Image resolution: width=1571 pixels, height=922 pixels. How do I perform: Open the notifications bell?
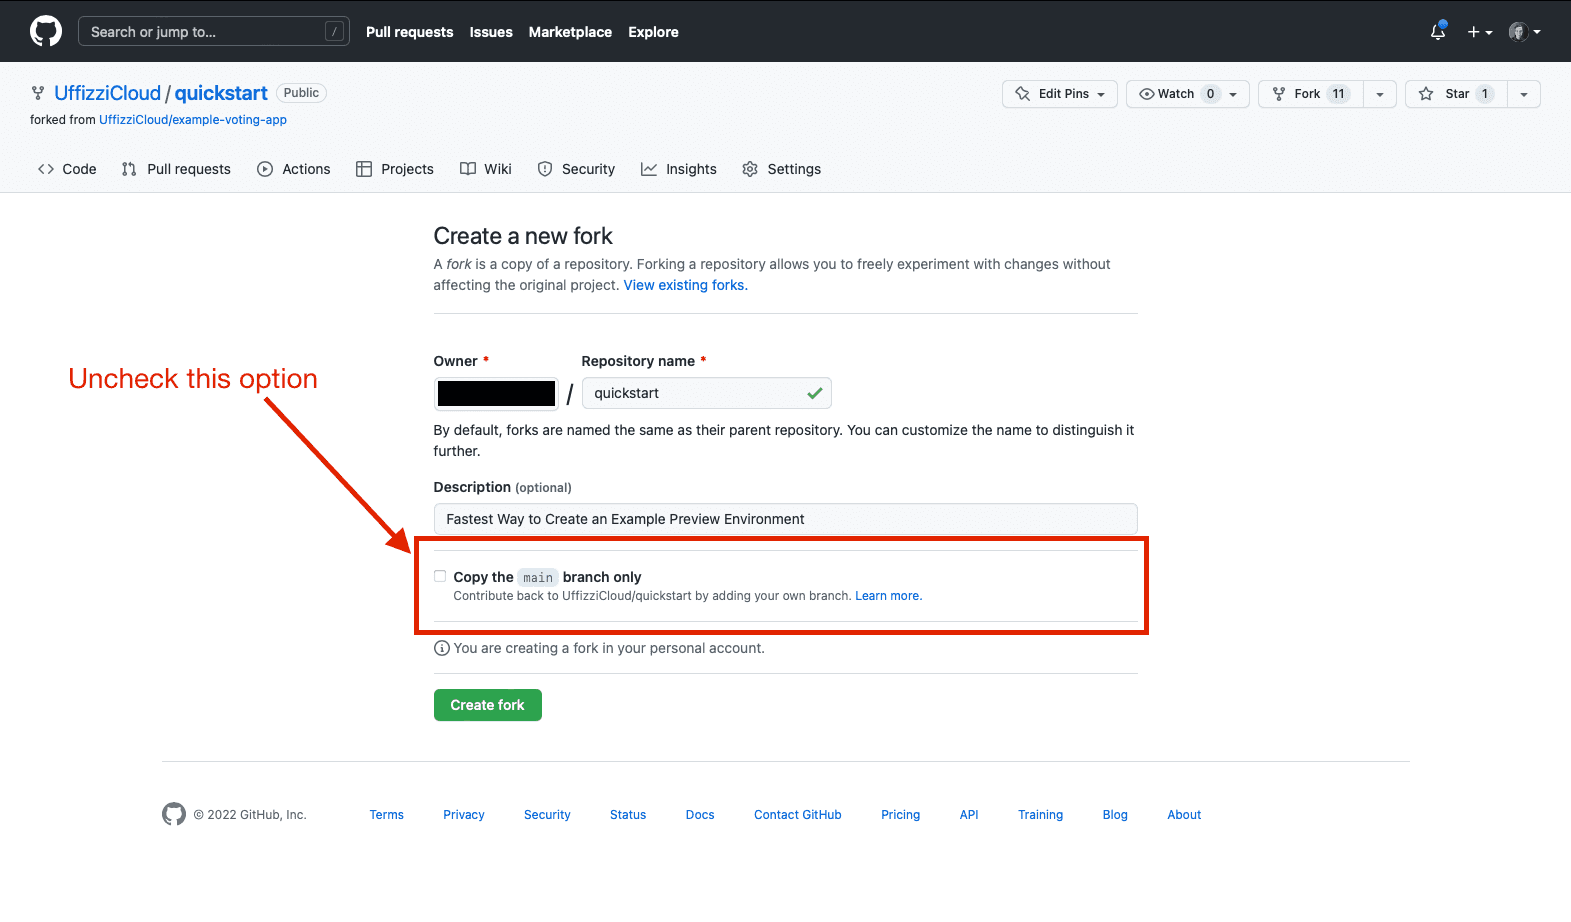click(x=1438, y=32)
